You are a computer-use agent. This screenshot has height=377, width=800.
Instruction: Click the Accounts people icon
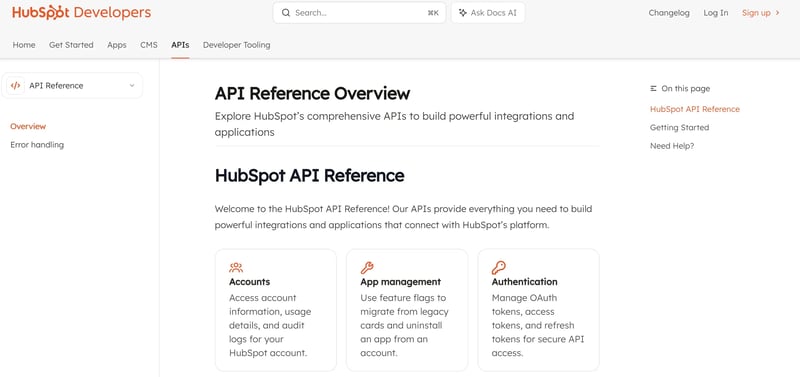point(236,267)
